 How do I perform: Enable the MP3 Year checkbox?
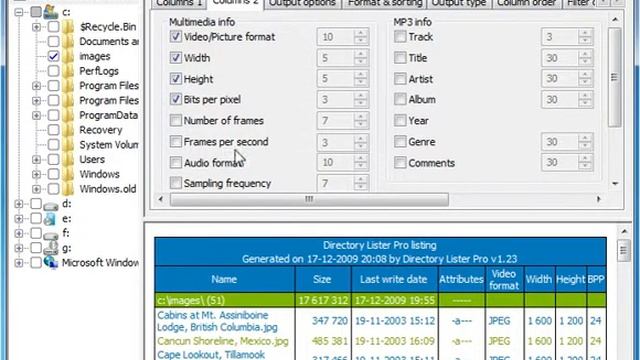pos(400,120)
